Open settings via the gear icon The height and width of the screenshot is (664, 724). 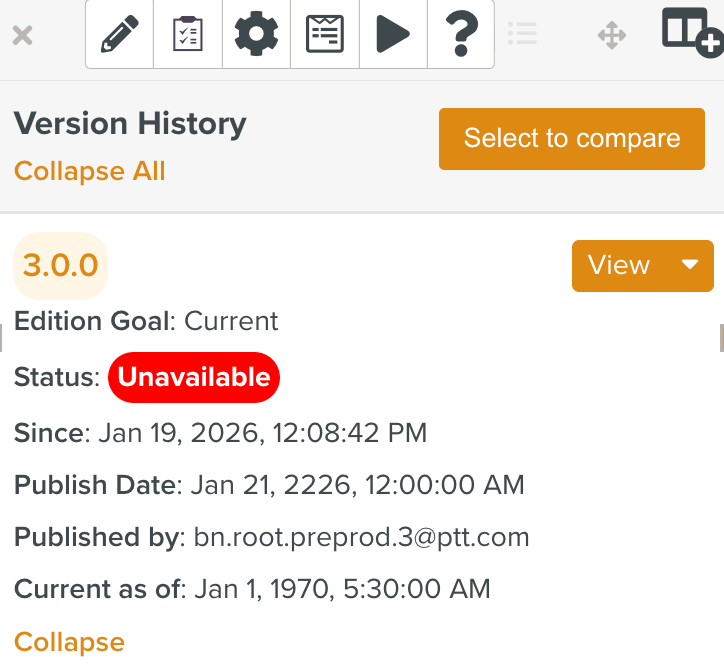(x=256, y=35)
